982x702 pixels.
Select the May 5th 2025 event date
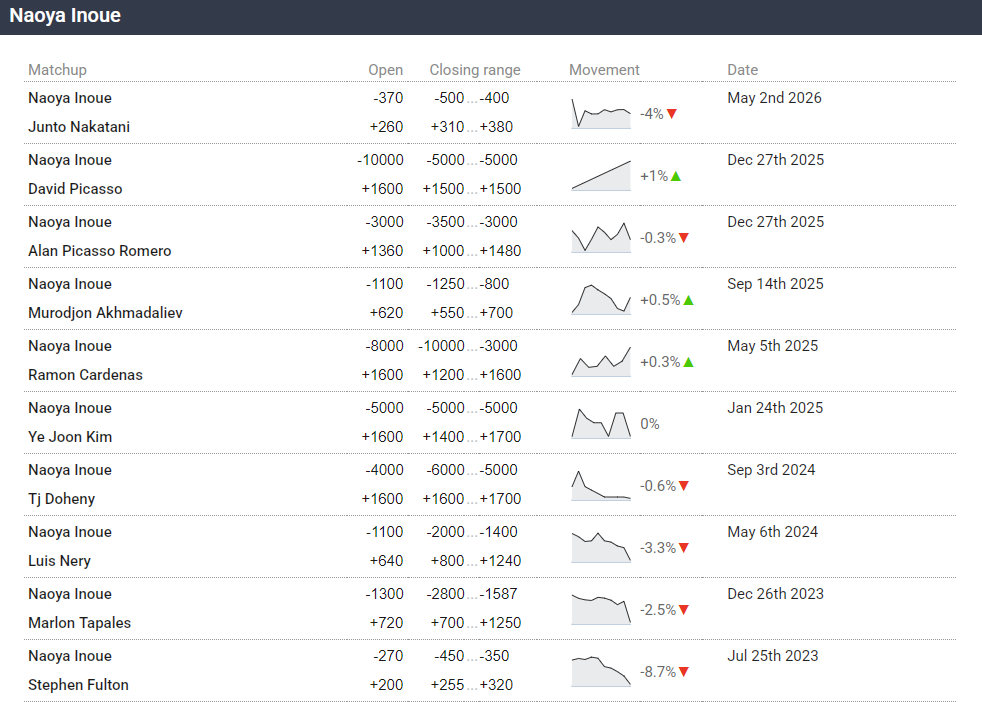point(773,346)
